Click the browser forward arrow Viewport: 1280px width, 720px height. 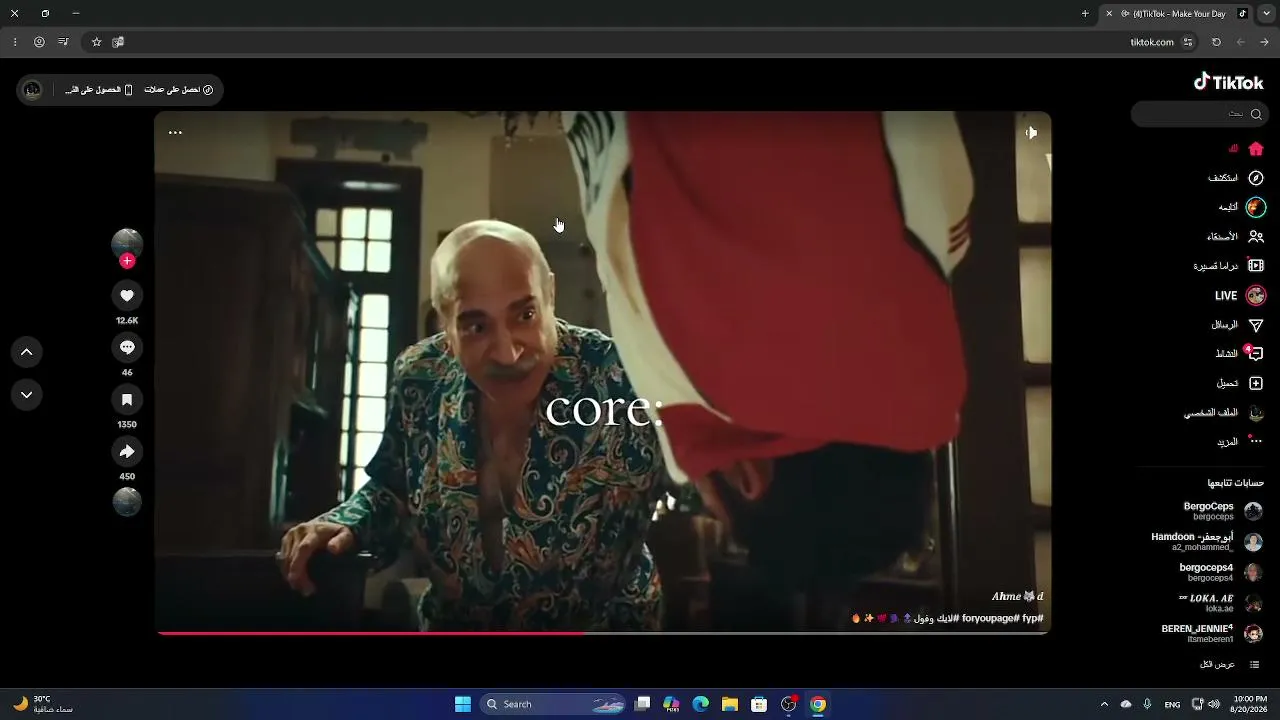[x=1265, y=42]
